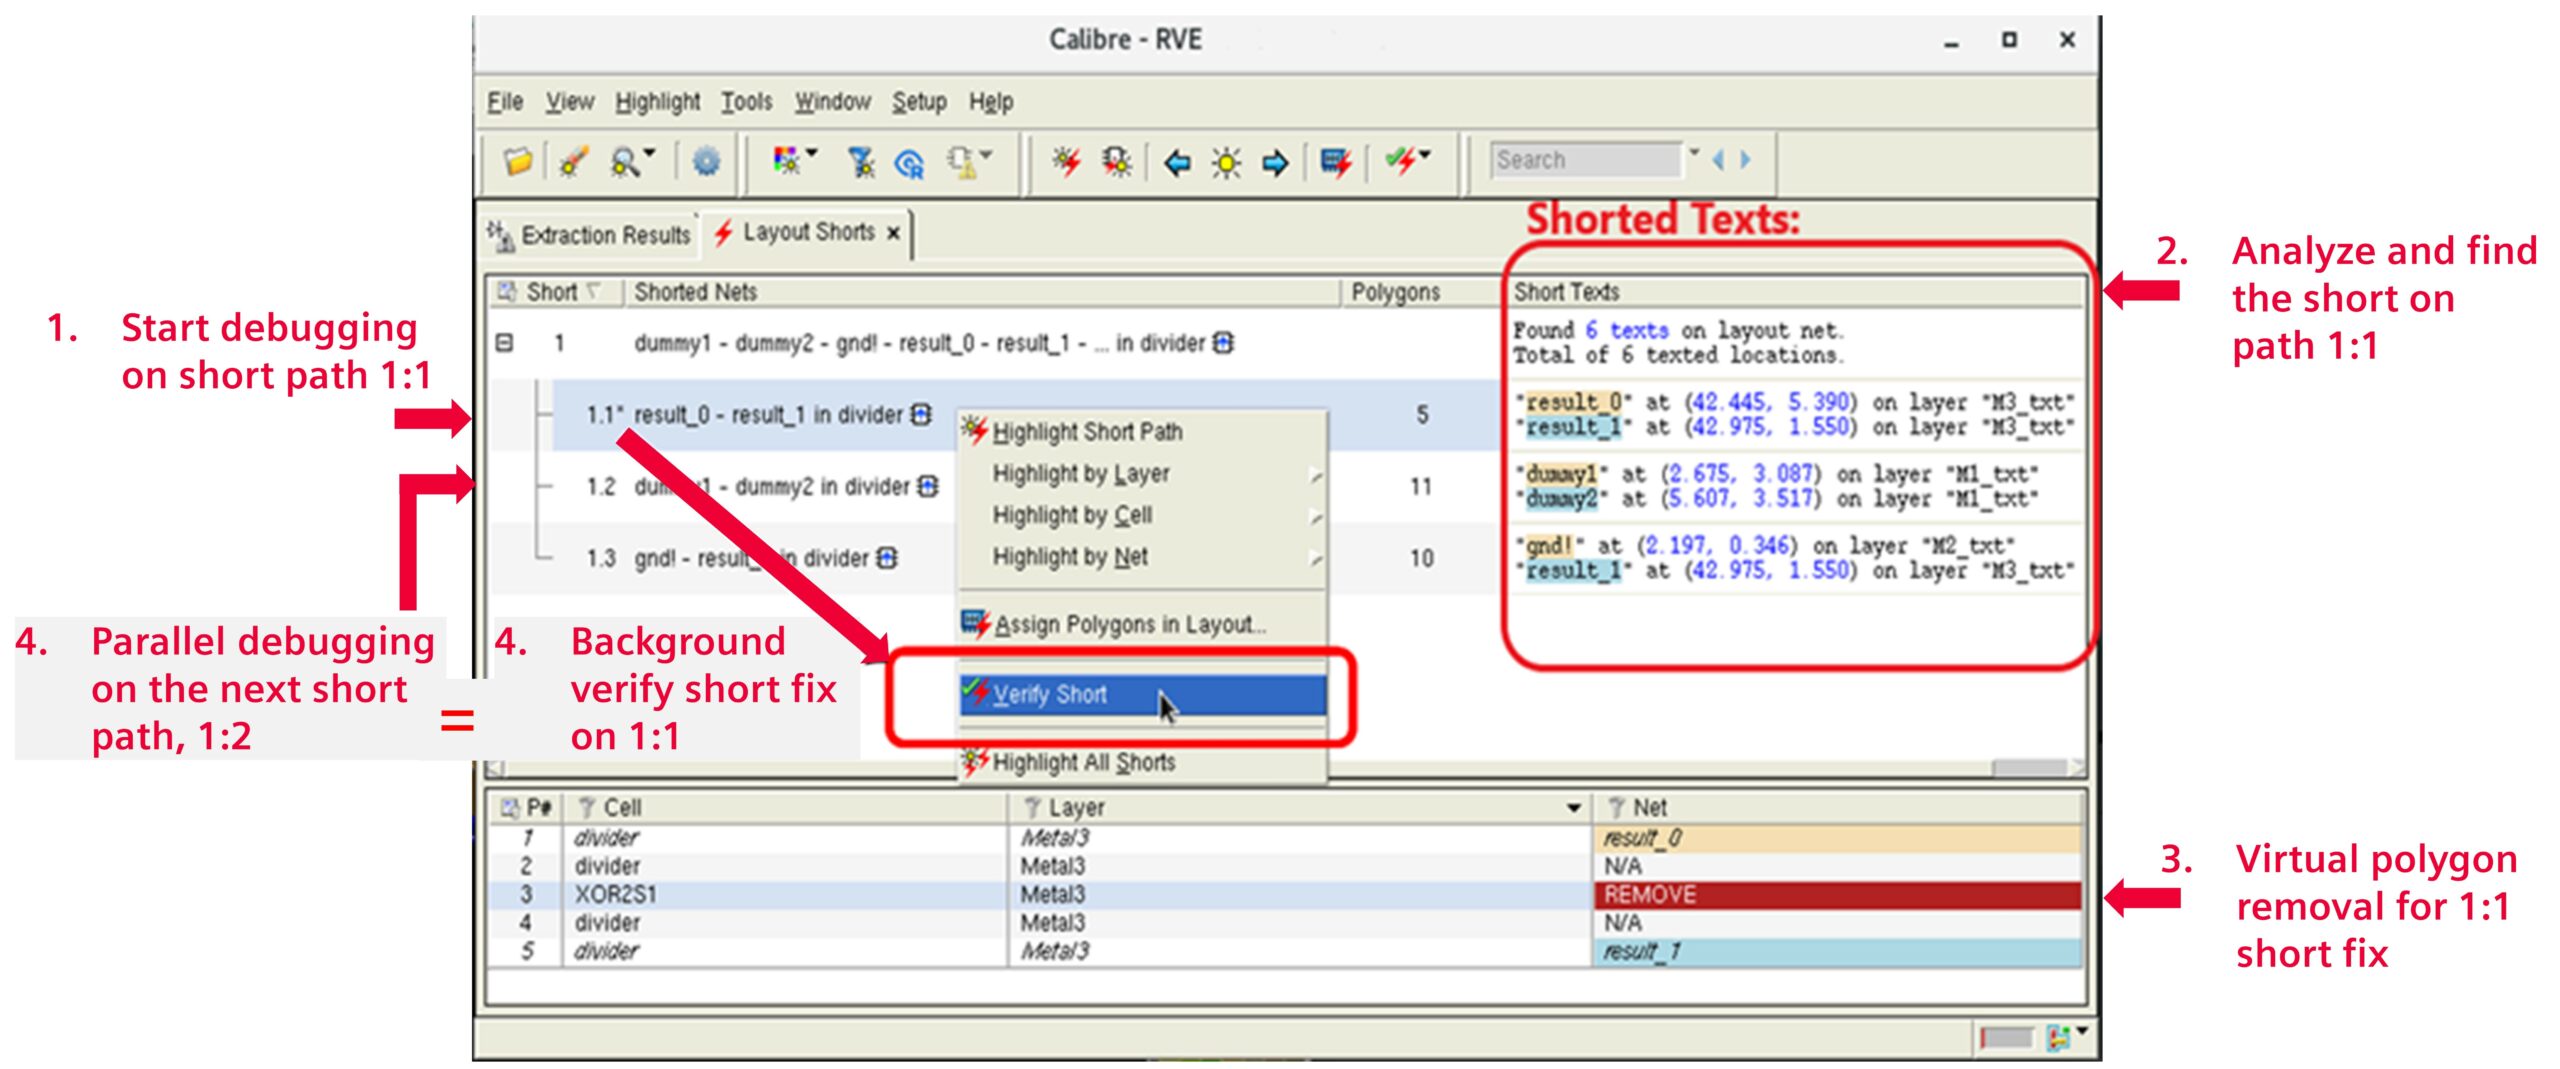Open the Setup menu
Viewport: 2560px width, 1069px height.
[919, 102]
